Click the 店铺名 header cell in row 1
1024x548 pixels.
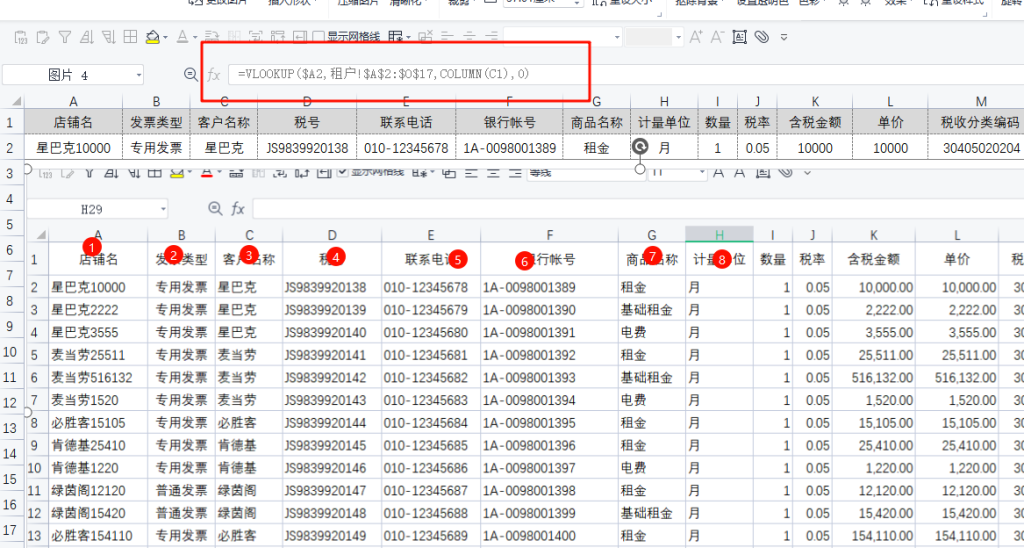(73, 122)
